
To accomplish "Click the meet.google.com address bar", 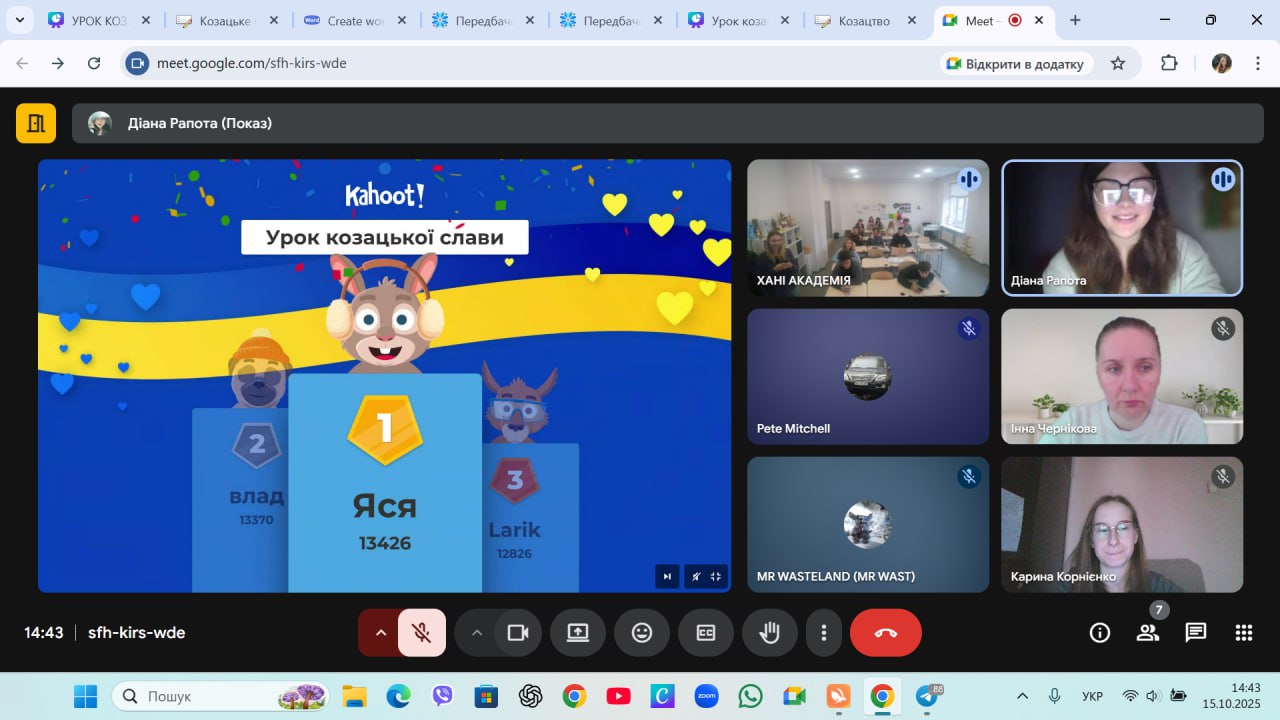I will 500,63.
